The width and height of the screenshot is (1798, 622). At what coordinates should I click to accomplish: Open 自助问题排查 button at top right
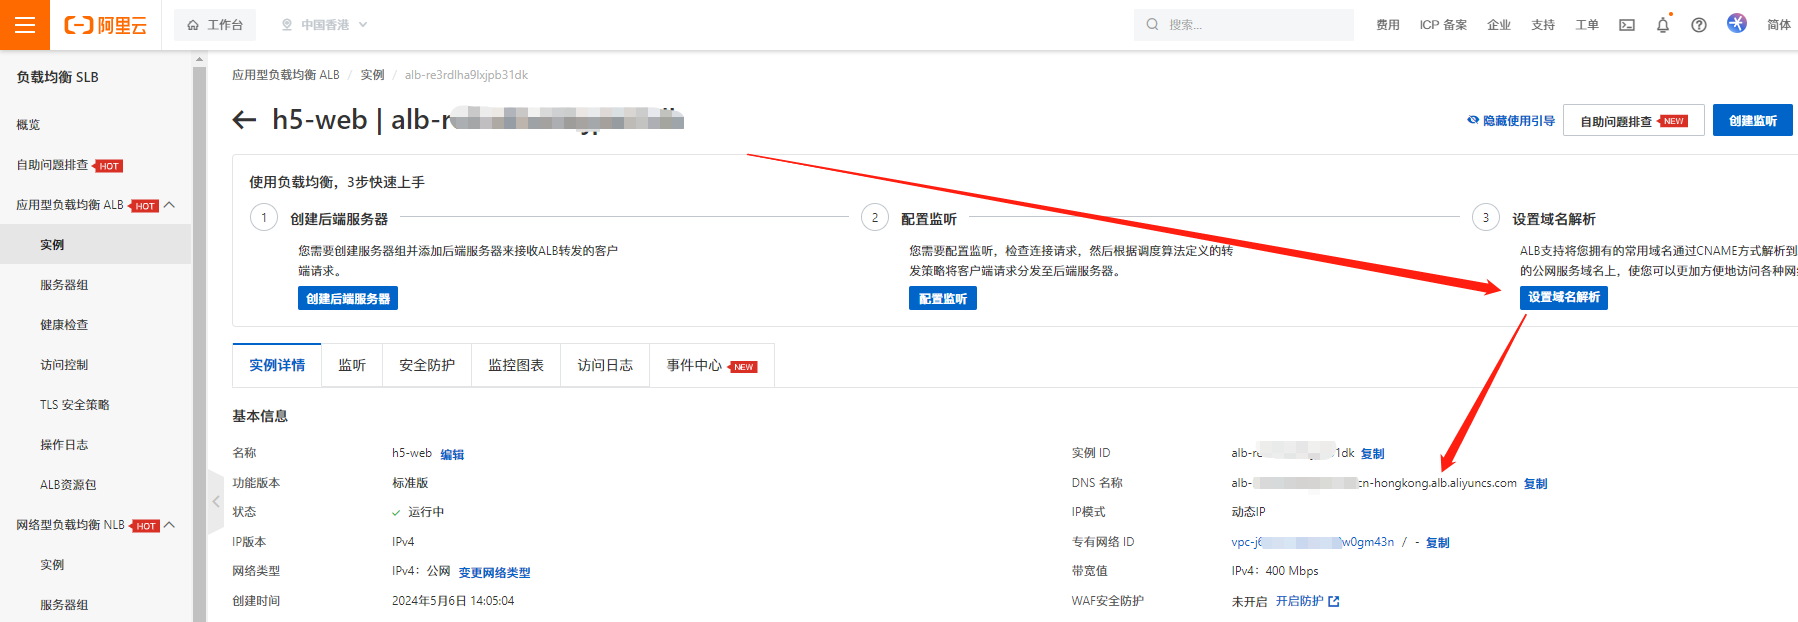tap(1633, 121)
